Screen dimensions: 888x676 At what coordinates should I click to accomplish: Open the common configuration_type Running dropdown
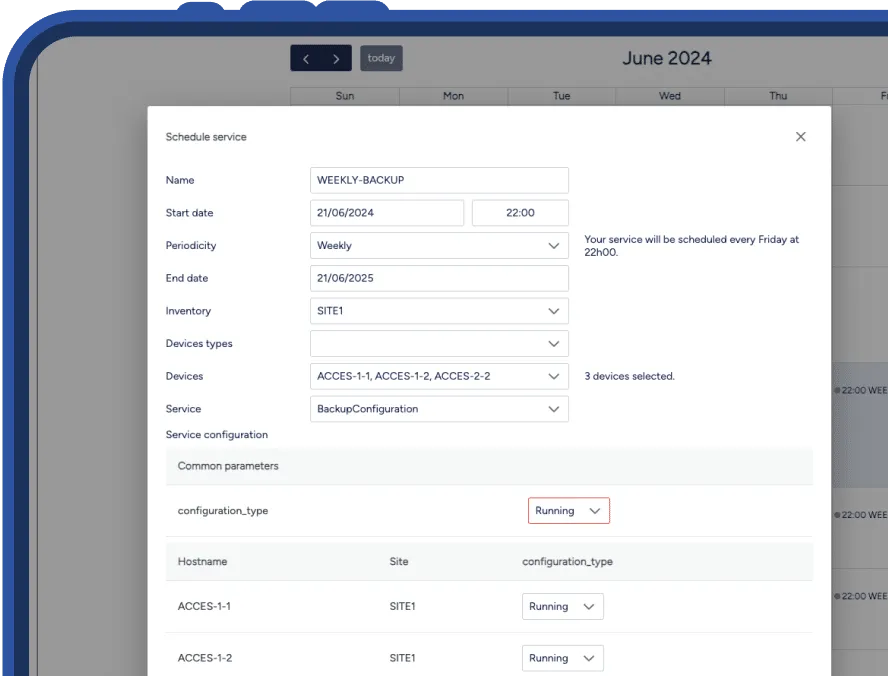pyautogui.click(x=569, y=511)
